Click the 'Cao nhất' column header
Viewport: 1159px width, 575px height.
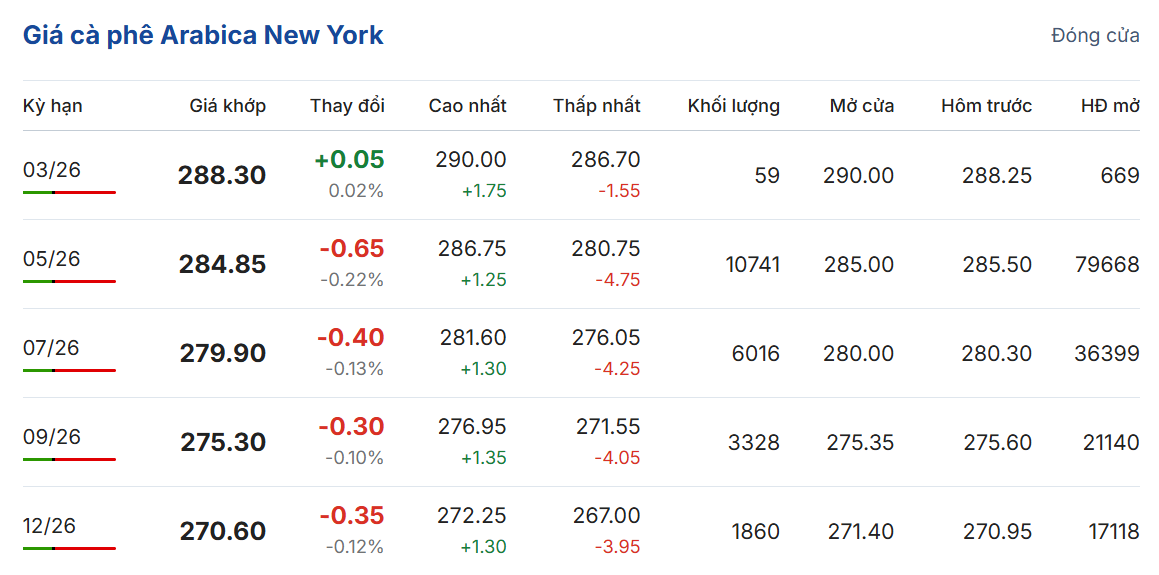467,106
